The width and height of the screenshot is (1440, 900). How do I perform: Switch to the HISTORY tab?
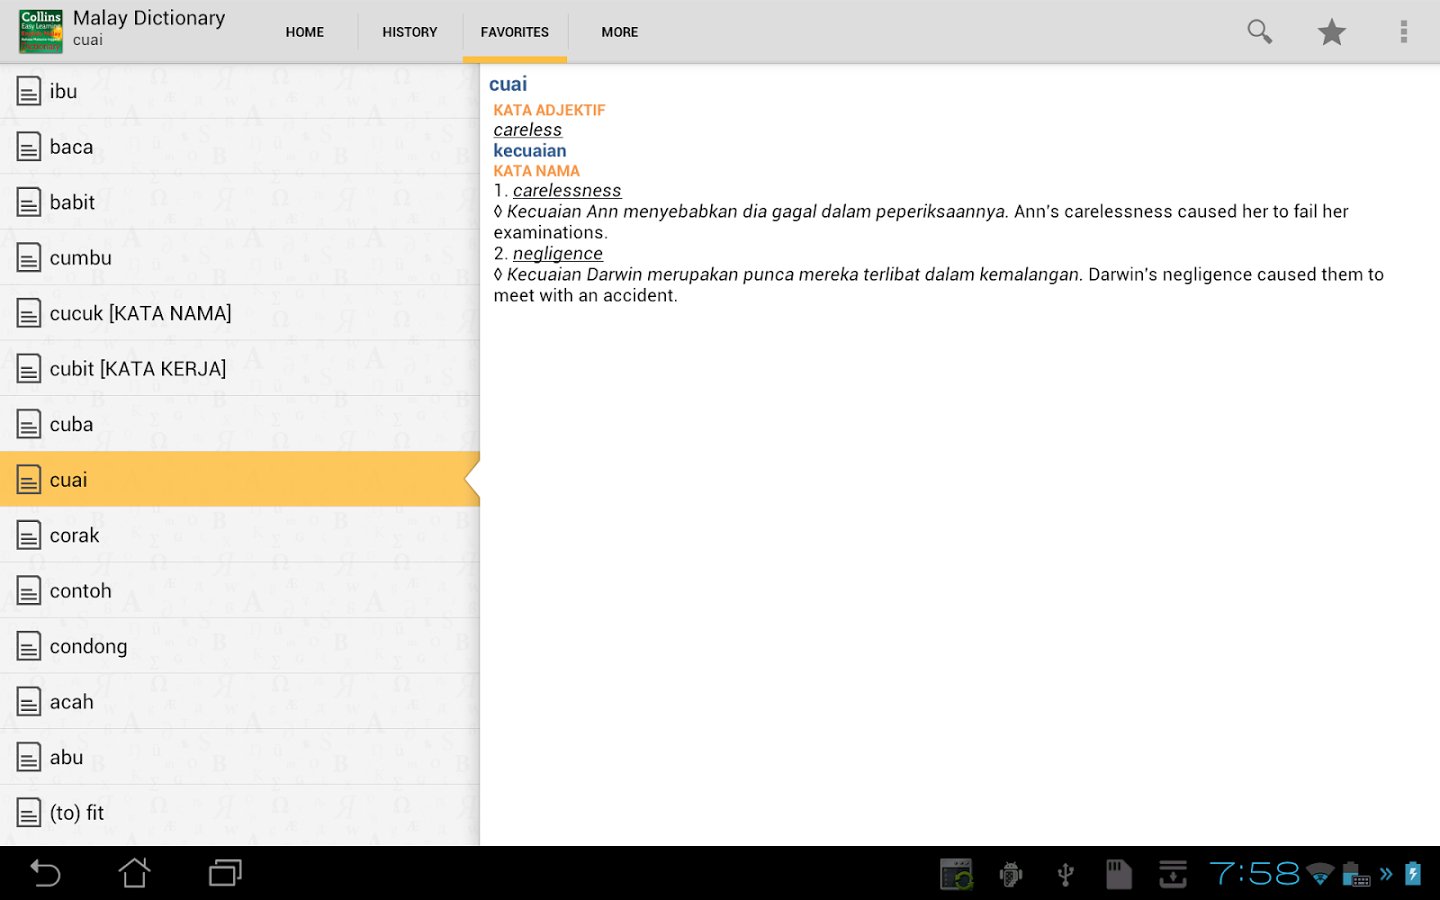point(410,32)
